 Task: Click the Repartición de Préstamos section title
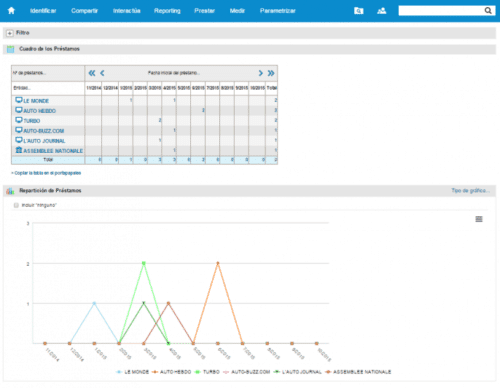[x=50, y=191]
